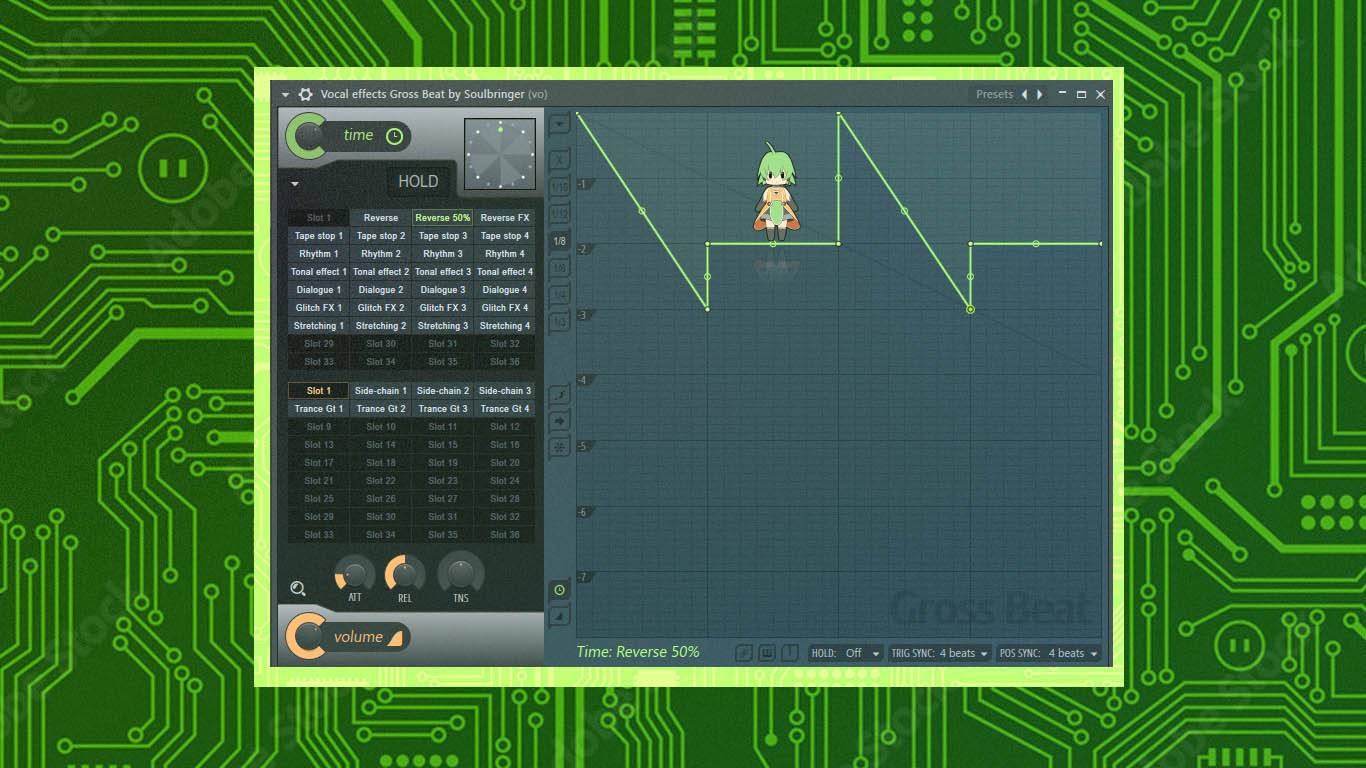Select the Tonal effect 2 preset

tap(381, 272)
